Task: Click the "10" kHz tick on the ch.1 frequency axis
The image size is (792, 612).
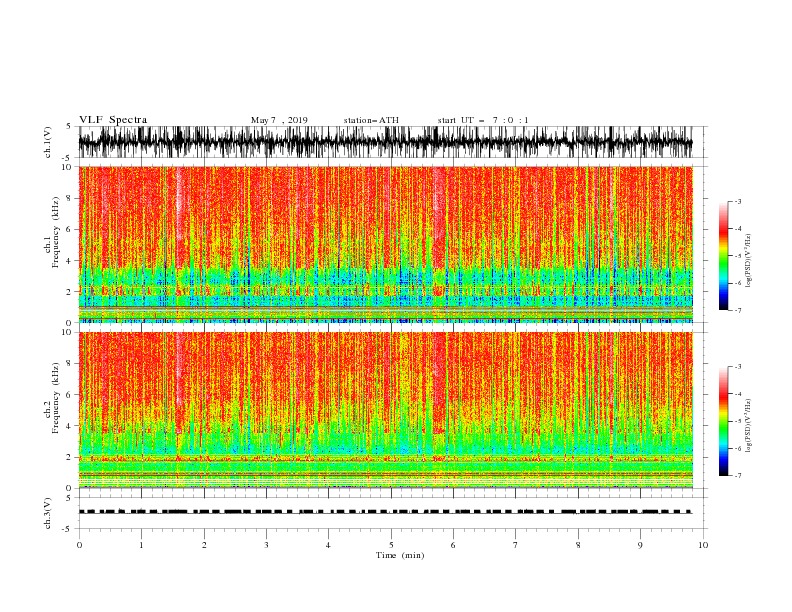Action: click(68, 167)
